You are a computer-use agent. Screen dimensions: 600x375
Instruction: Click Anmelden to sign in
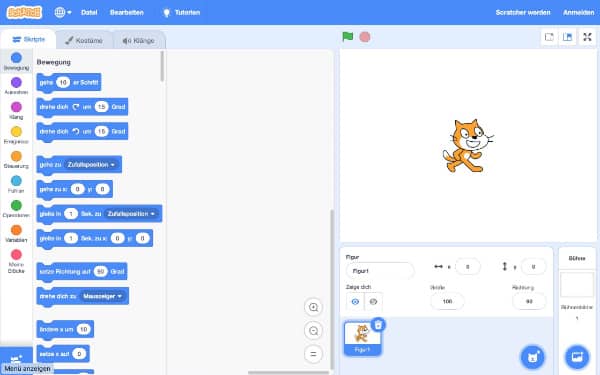point(578,12)
